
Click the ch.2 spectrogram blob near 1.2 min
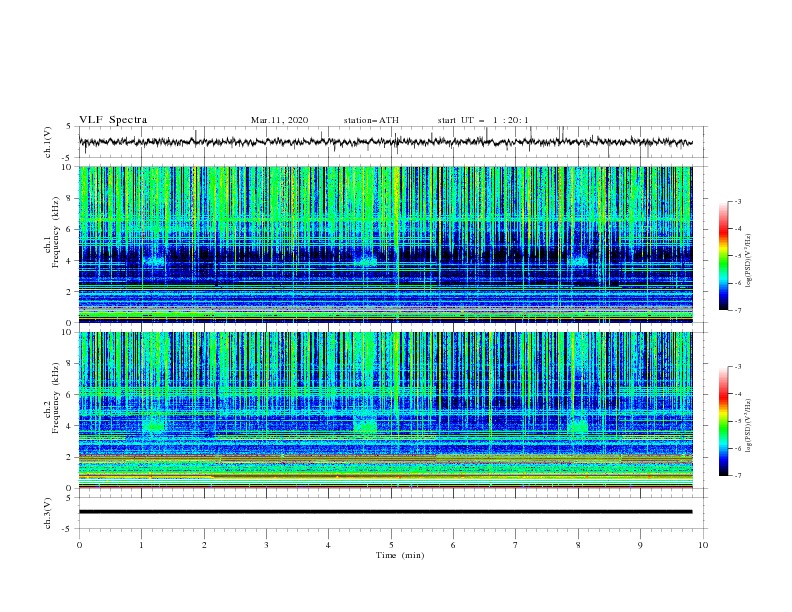154,425
